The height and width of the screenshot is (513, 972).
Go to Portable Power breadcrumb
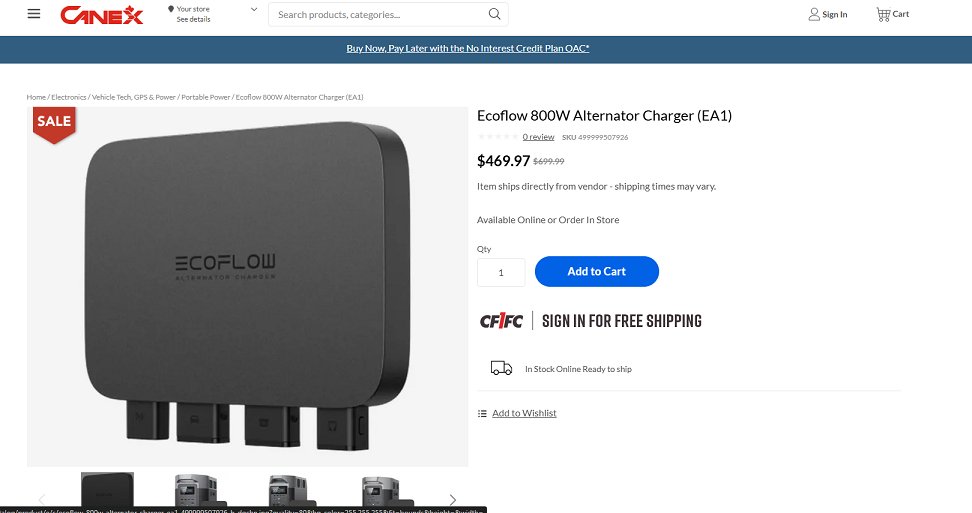click(205, 97)
